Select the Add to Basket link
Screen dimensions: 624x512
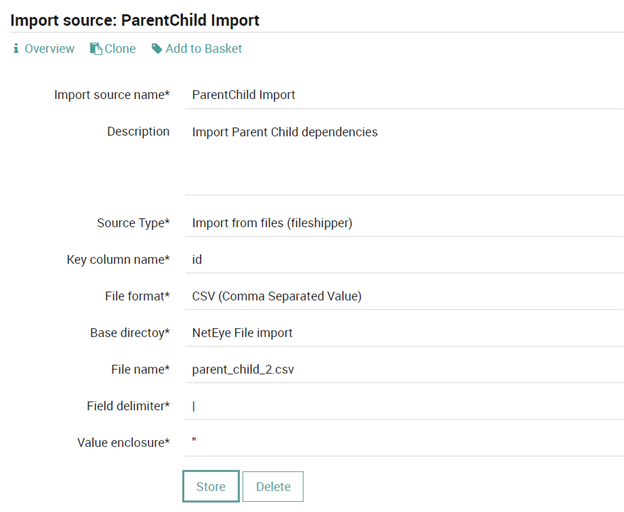pos(197,49)
